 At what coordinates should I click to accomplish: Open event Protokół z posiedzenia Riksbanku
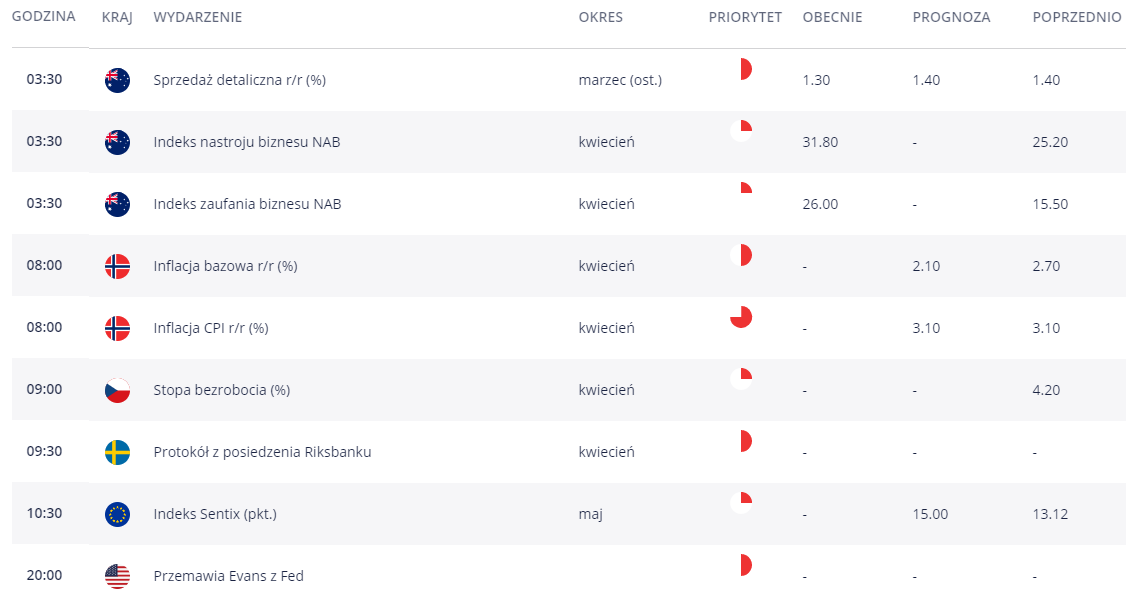click(x=262, y=452)
